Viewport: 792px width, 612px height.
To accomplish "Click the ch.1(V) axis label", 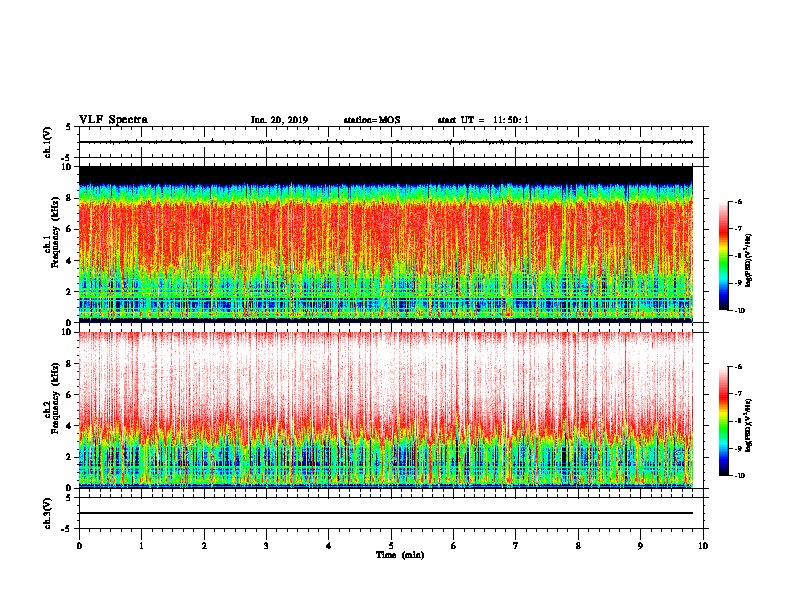I will [48, 142].
